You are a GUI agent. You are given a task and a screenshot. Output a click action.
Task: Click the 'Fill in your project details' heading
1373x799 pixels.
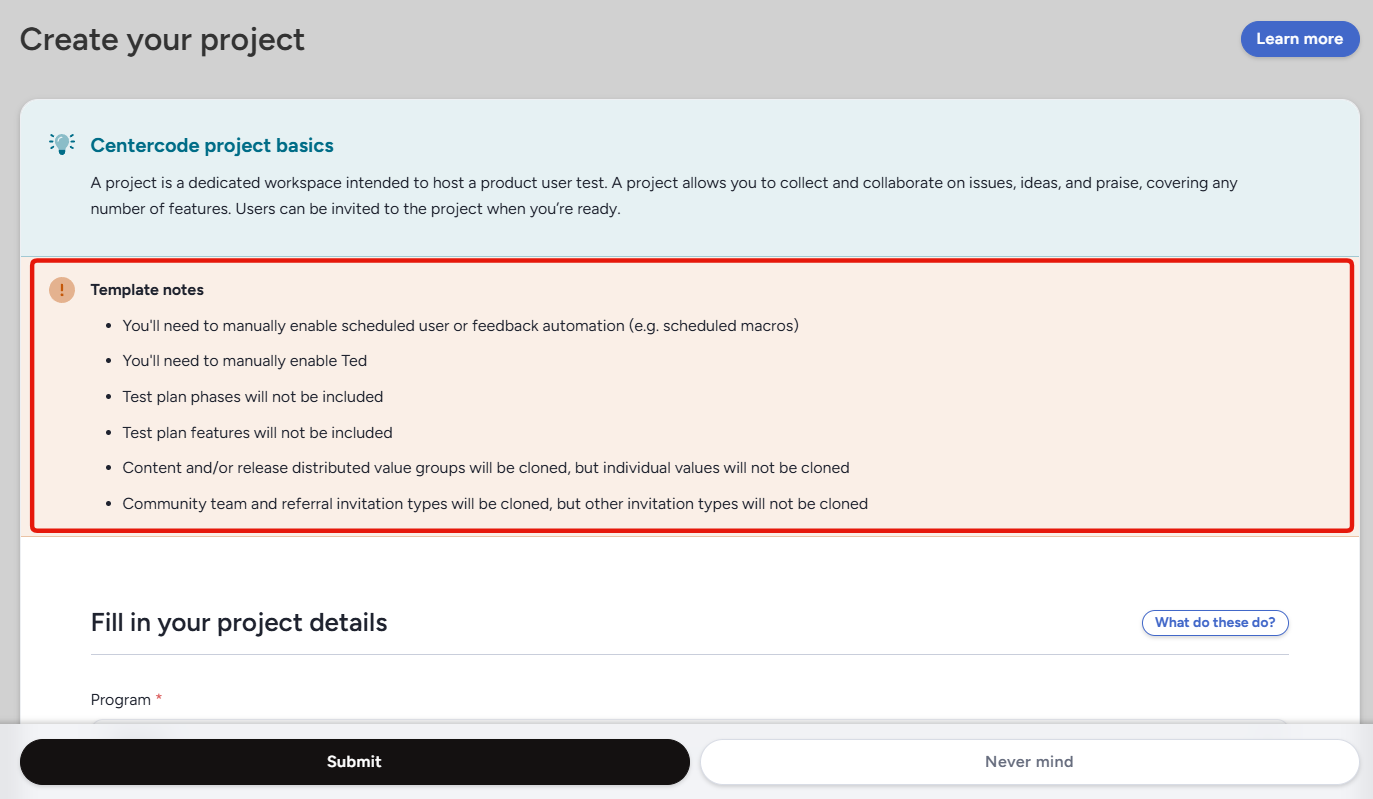[x=239, y=623]
